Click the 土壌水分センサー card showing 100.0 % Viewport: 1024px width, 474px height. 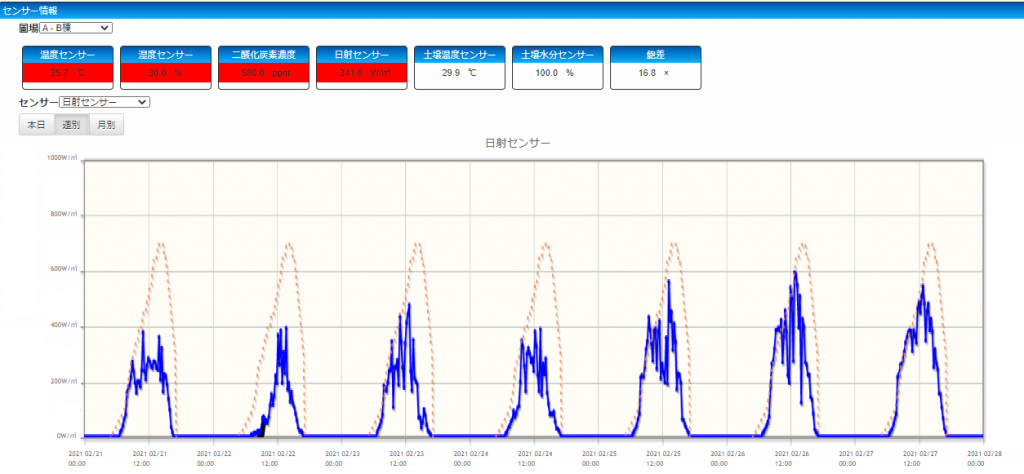(557, 68)
